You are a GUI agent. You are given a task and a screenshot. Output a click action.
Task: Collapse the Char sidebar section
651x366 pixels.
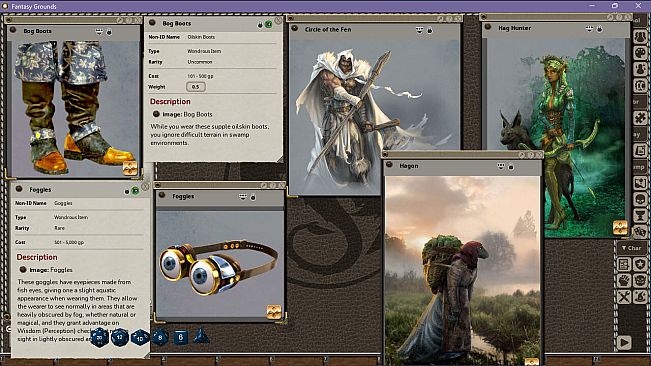click(x=631, y=248)
